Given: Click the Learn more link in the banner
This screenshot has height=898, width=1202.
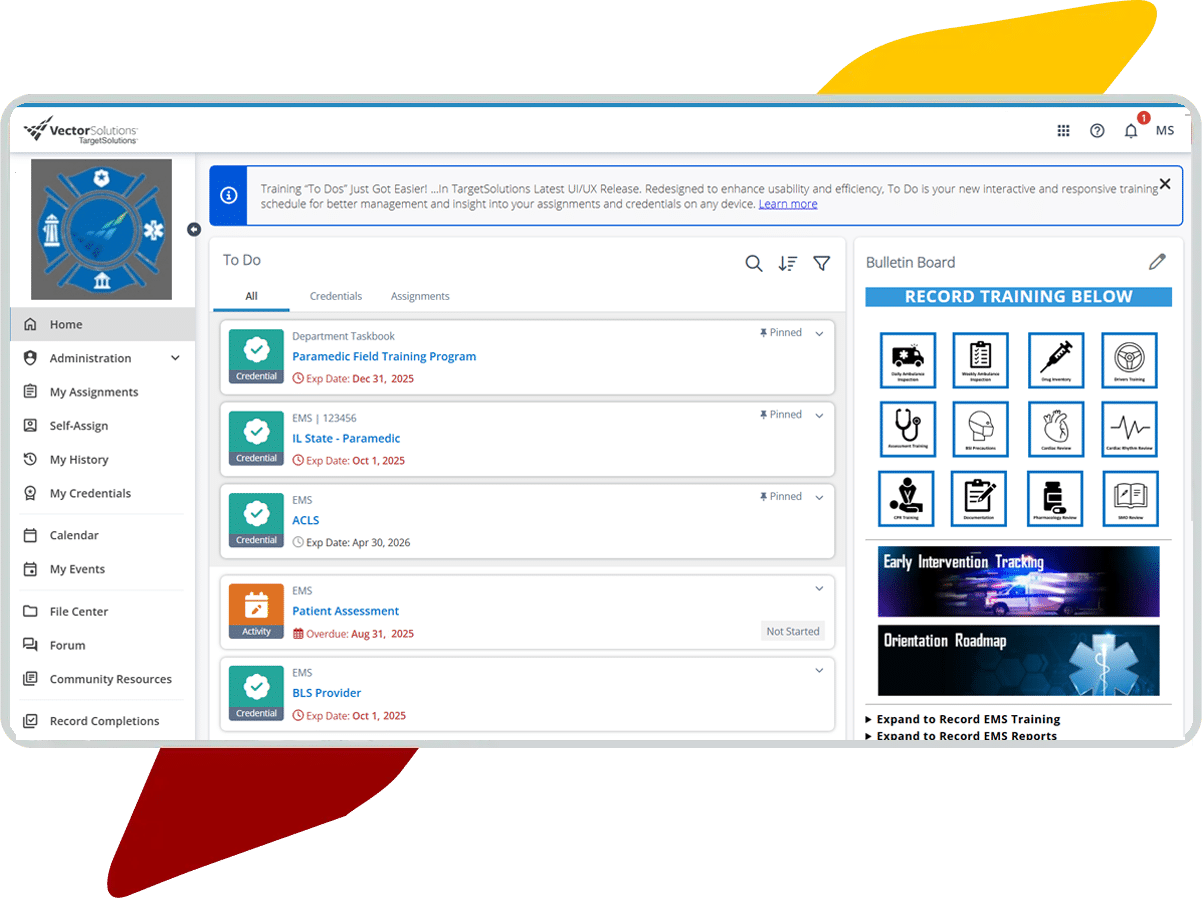Looking at the screenshot, I should click(x=788, y=203).
